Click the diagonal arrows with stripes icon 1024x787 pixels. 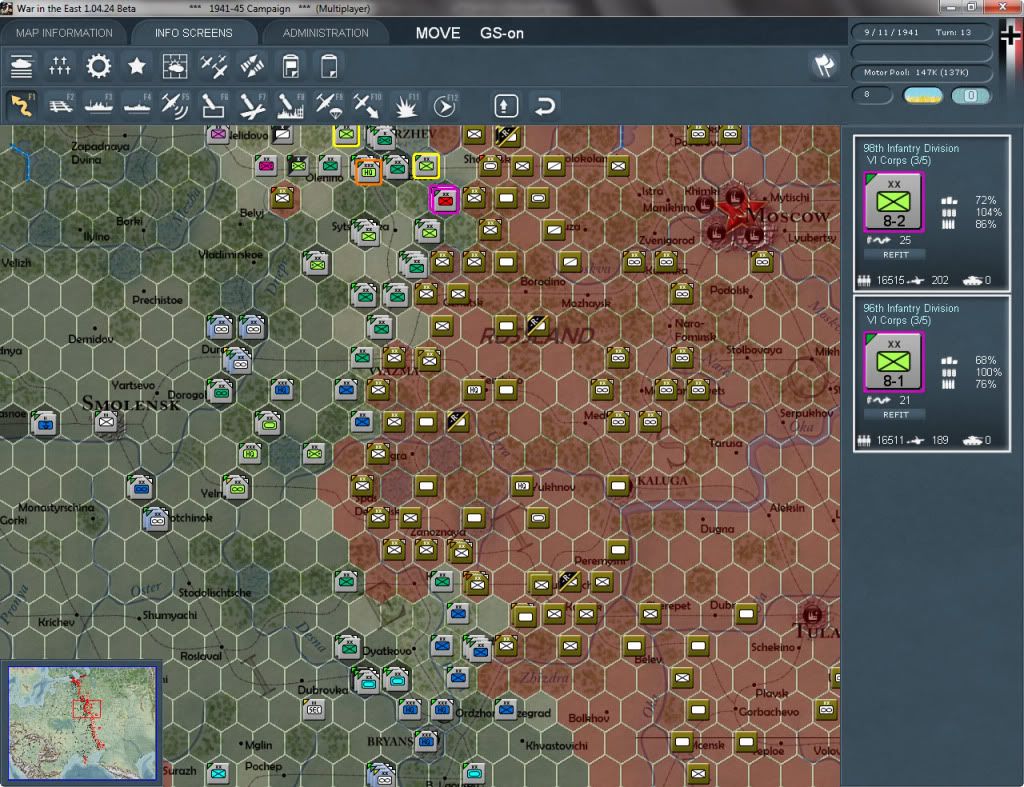pyautogui.click(x=252, y=66)
